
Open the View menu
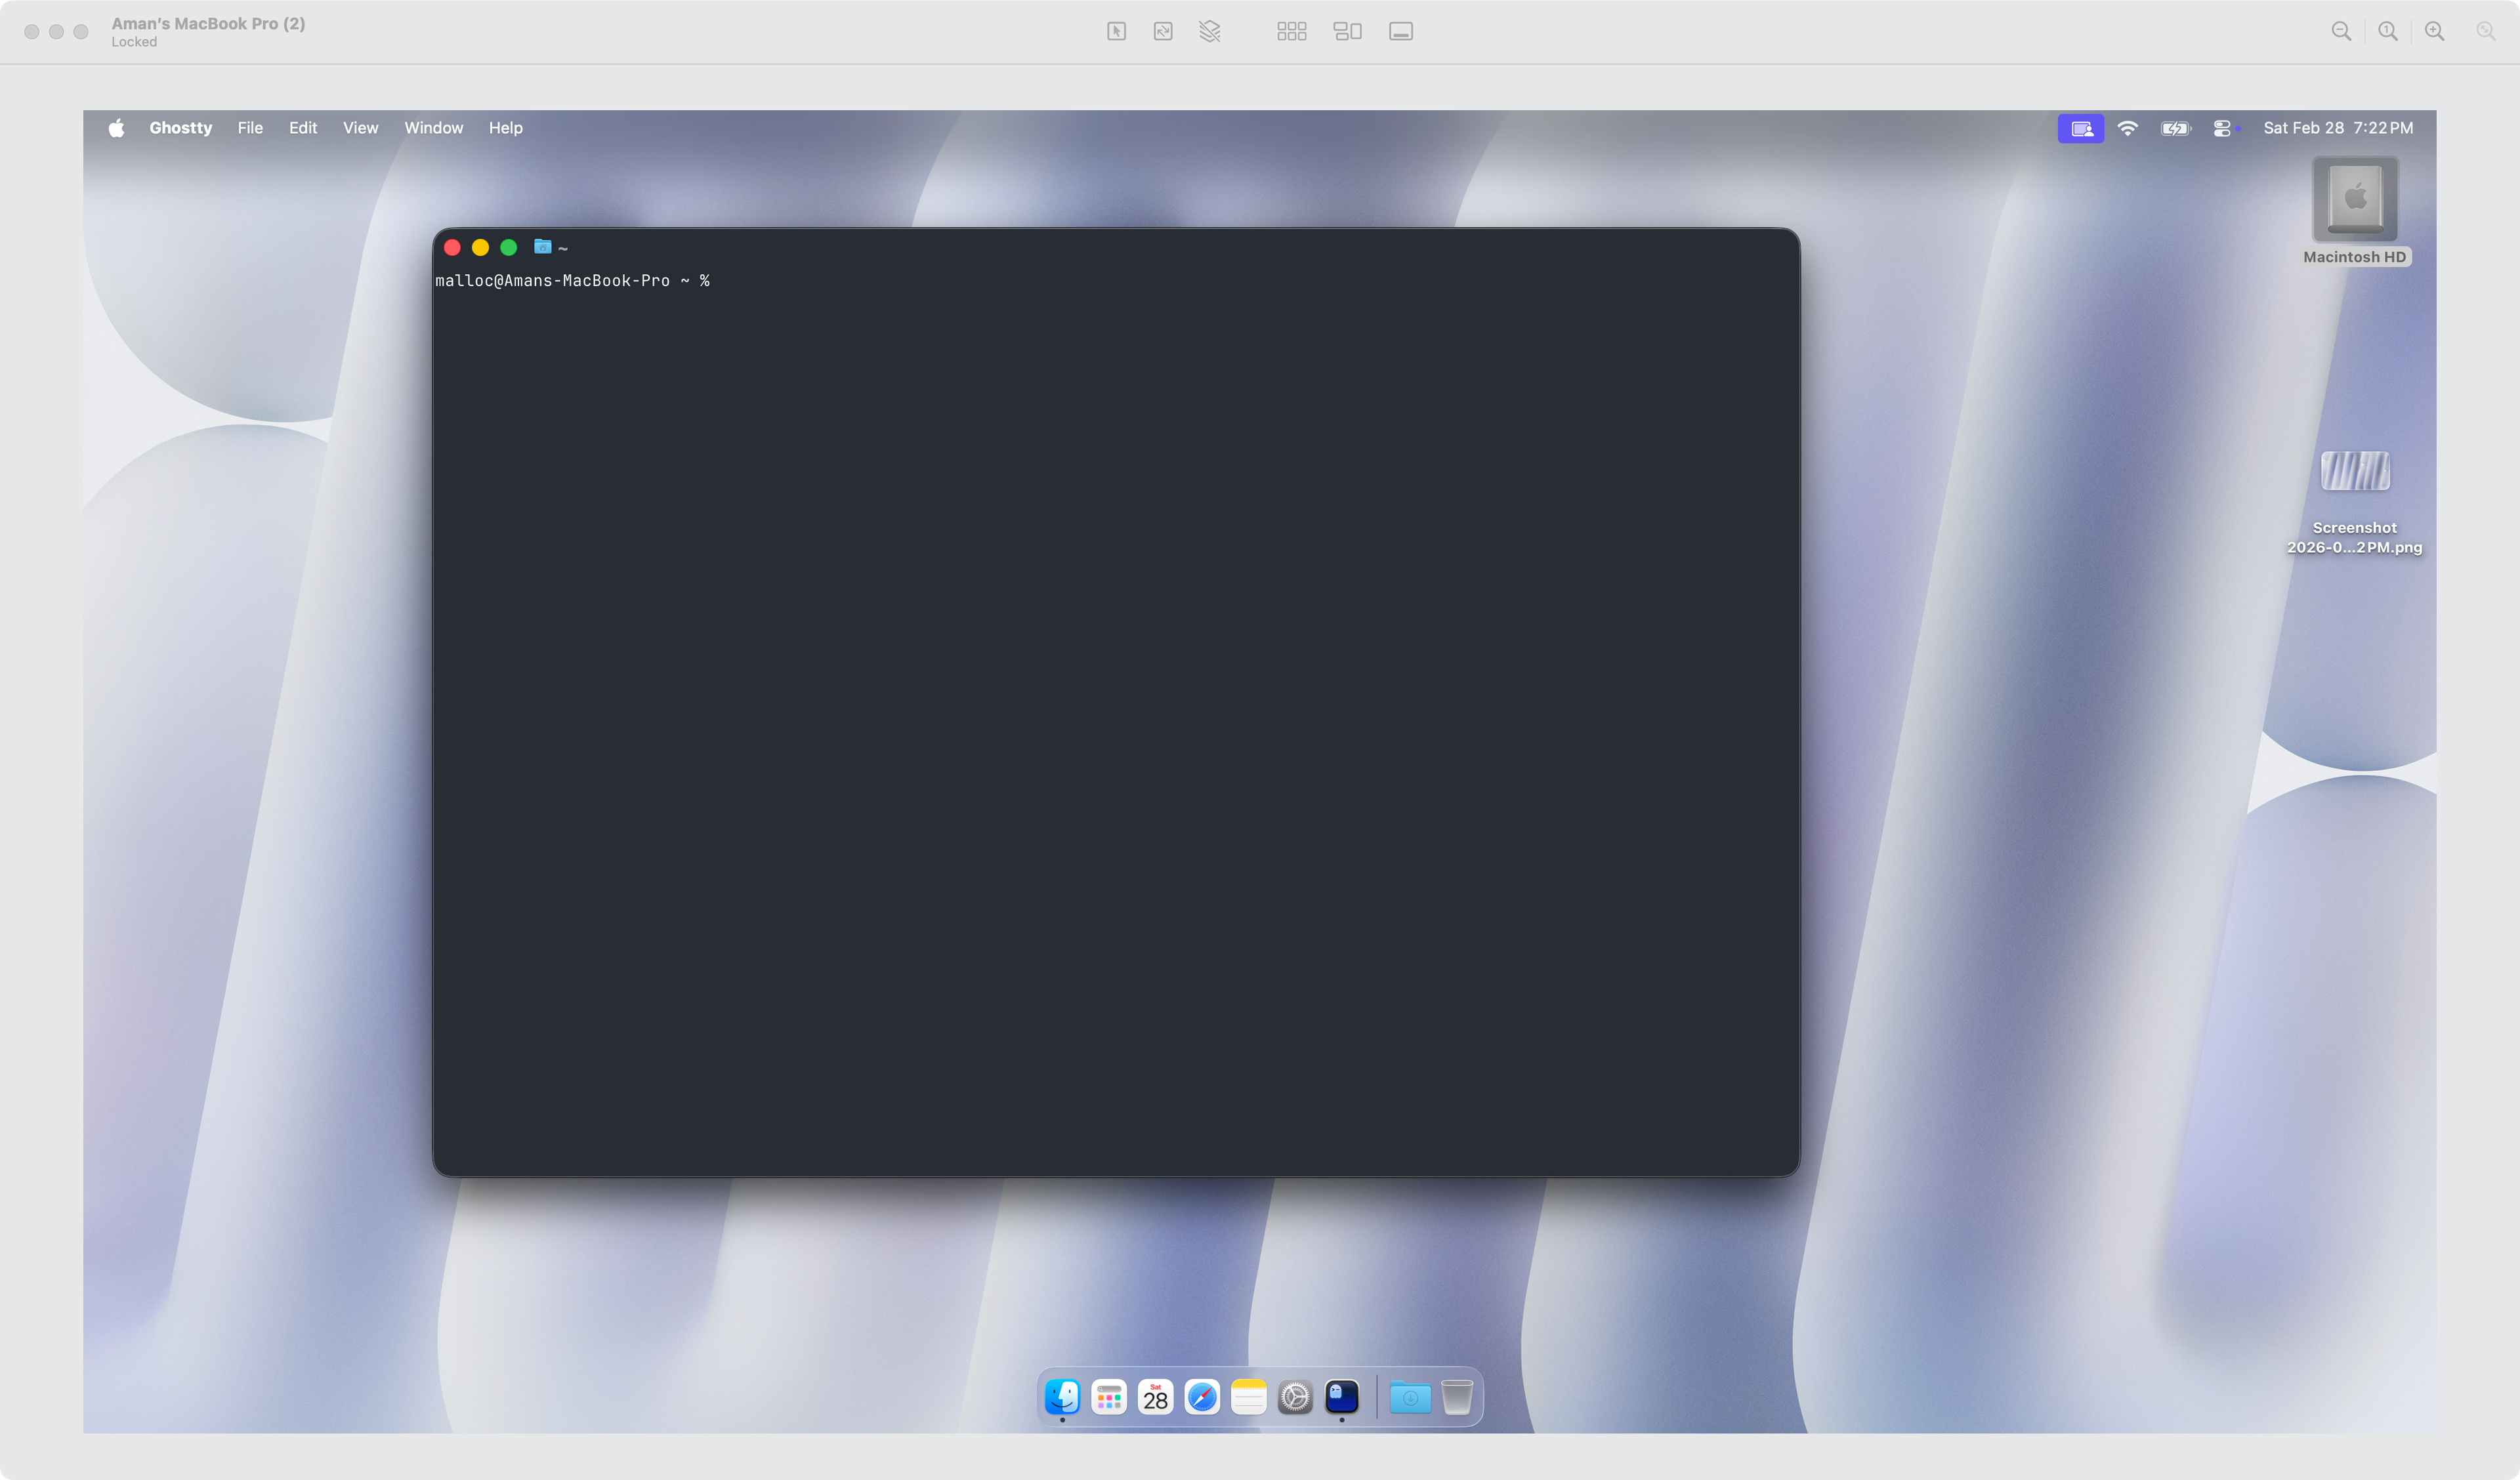(x=360, y=128)
